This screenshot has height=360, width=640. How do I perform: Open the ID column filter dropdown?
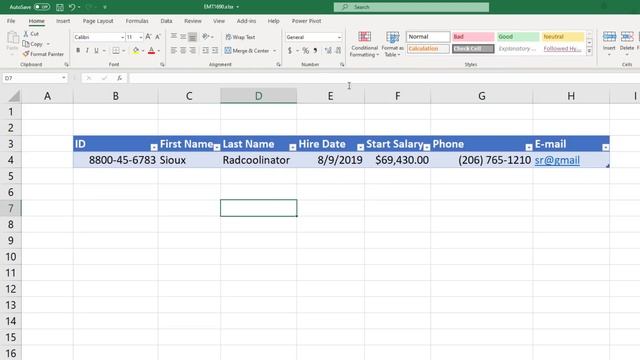click(154, 147)
